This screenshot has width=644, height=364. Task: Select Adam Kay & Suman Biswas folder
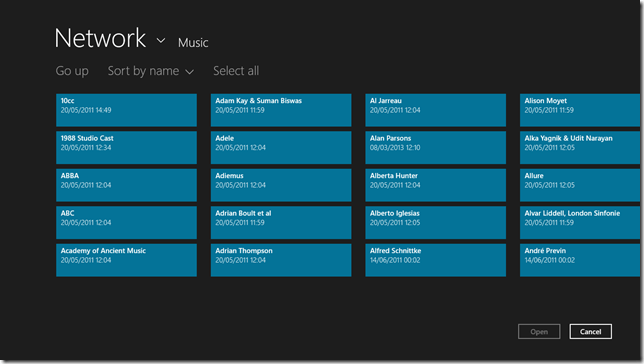tap(281, 110)
